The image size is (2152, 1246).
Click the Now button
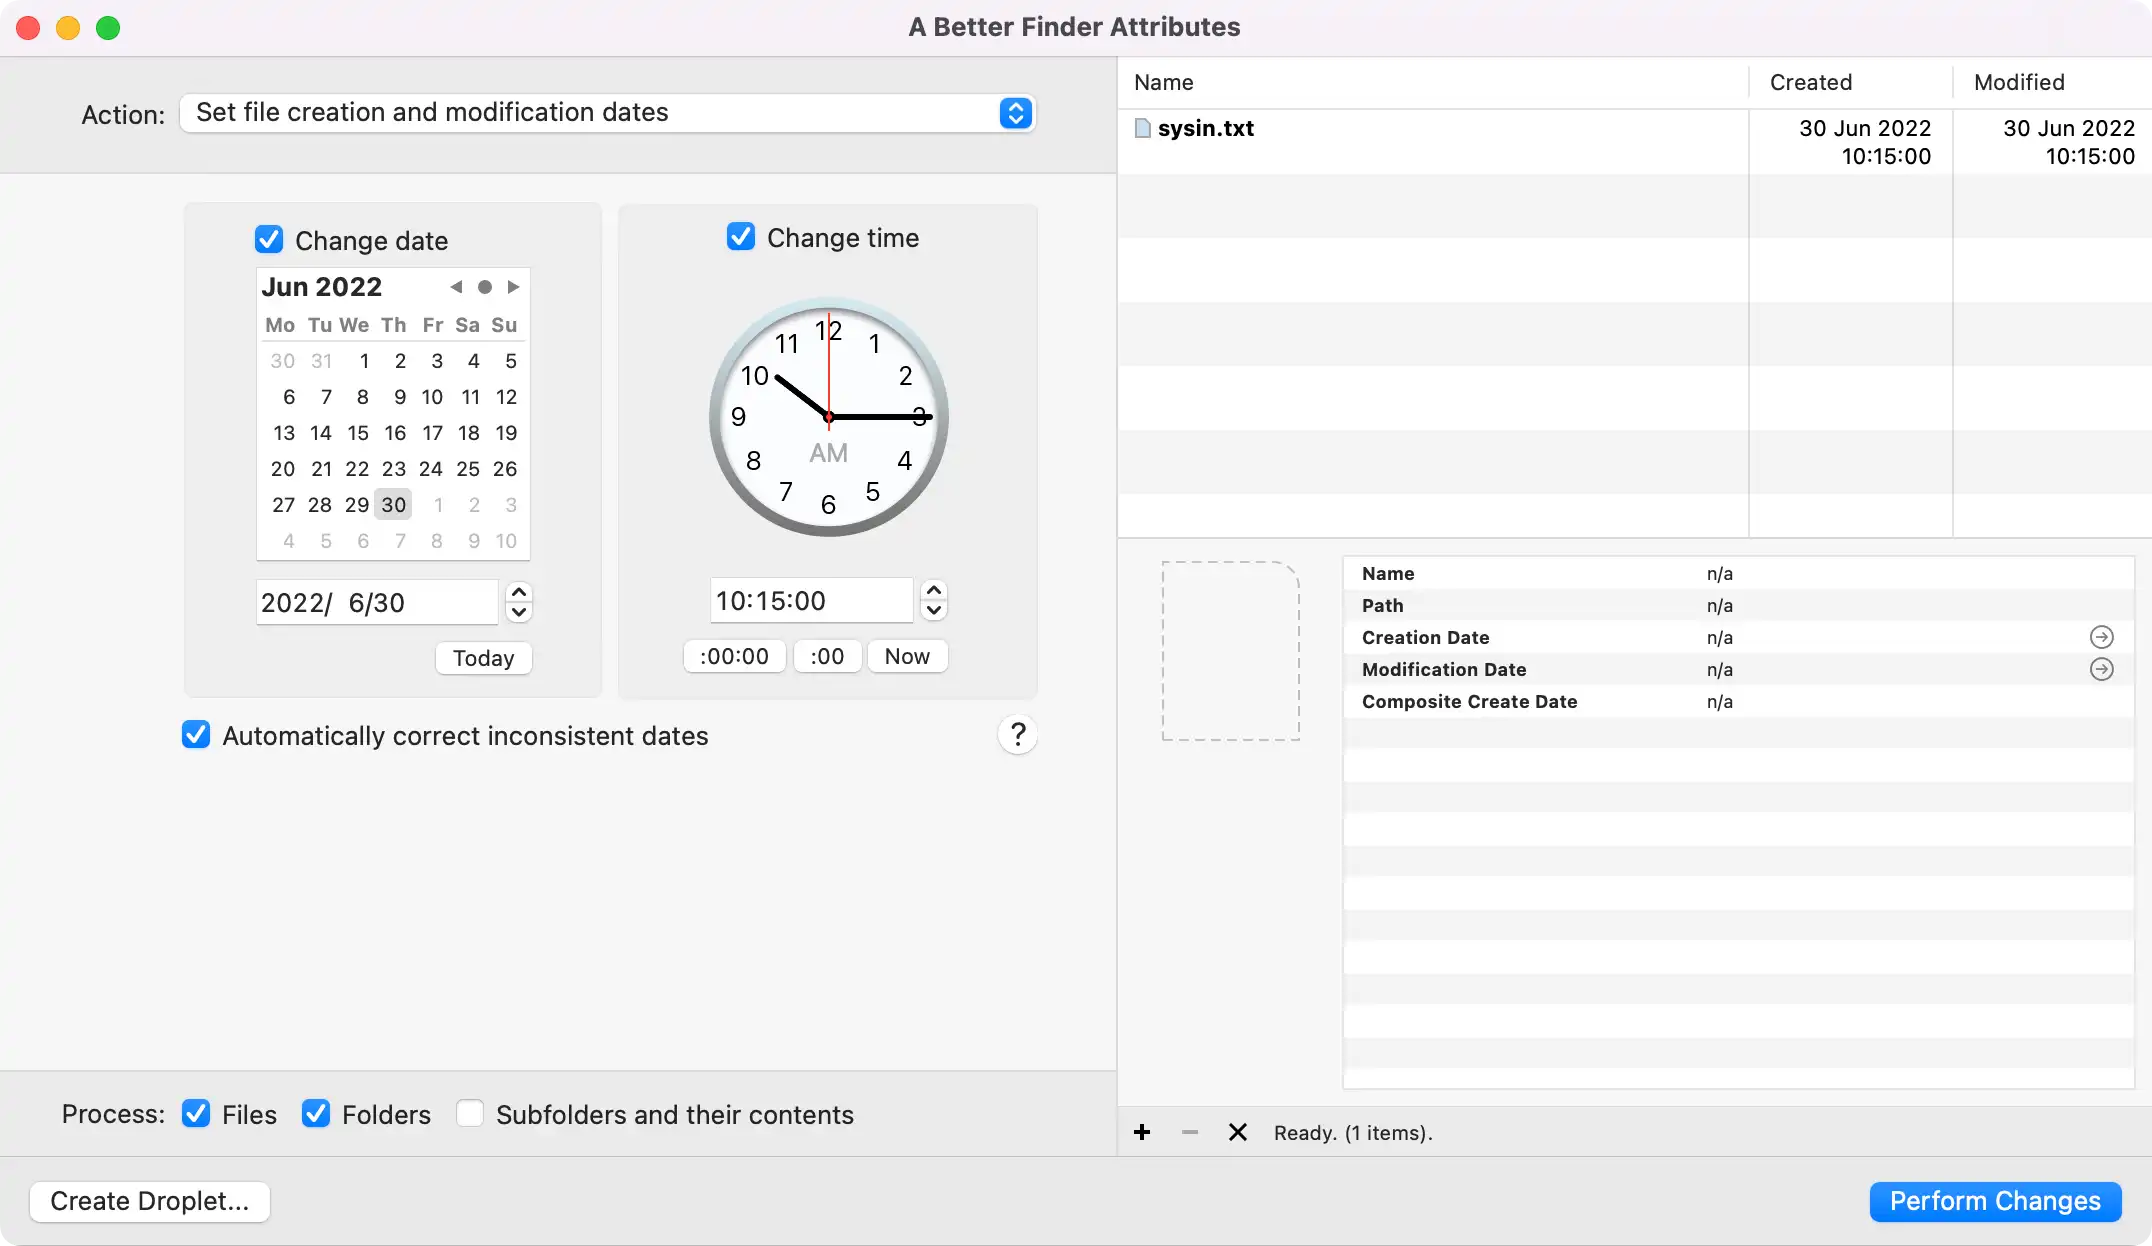907,656
